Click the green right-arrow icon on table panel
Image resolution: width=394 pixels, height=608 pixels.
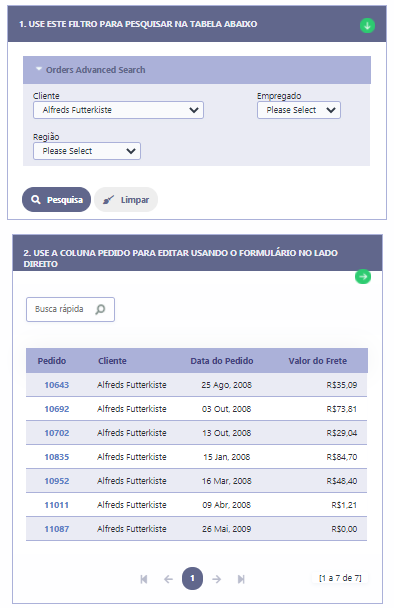363,276
